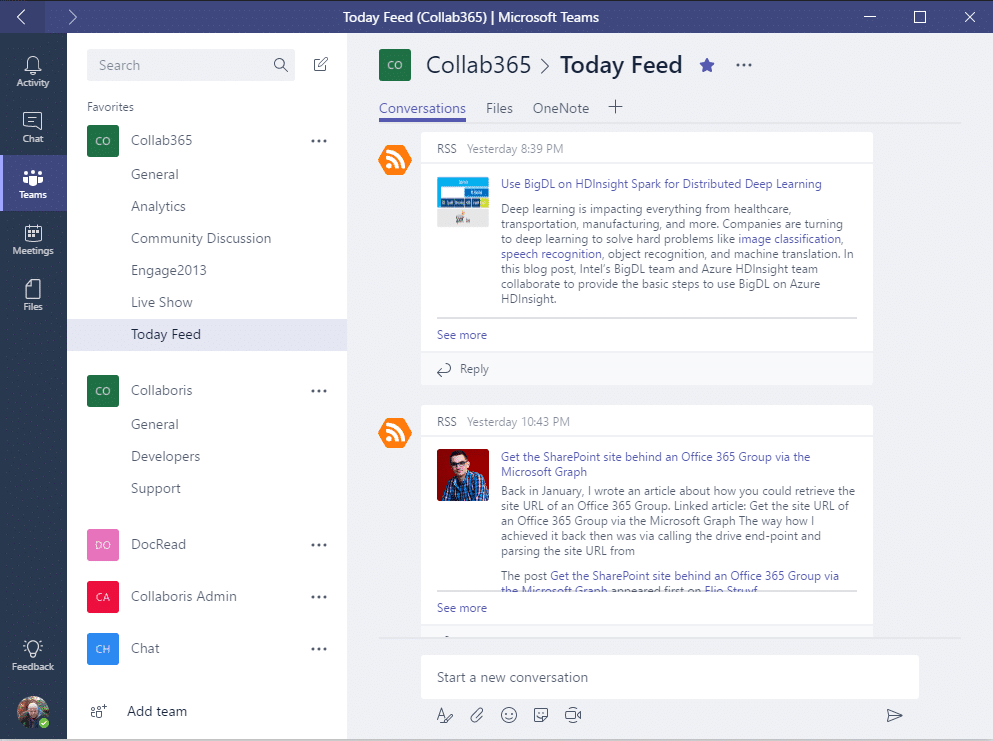Click the add tab plus icon
The height and width of the screenshot is (741, 993).
[x=616, y=107]
